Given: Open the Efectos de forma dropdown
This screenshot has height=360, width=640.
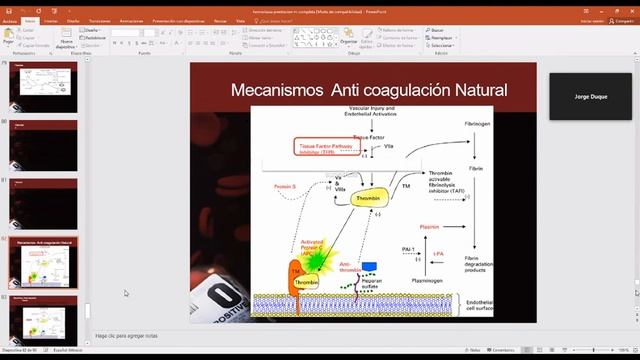Looking at the screenshot, I should [x=396, y=45].
